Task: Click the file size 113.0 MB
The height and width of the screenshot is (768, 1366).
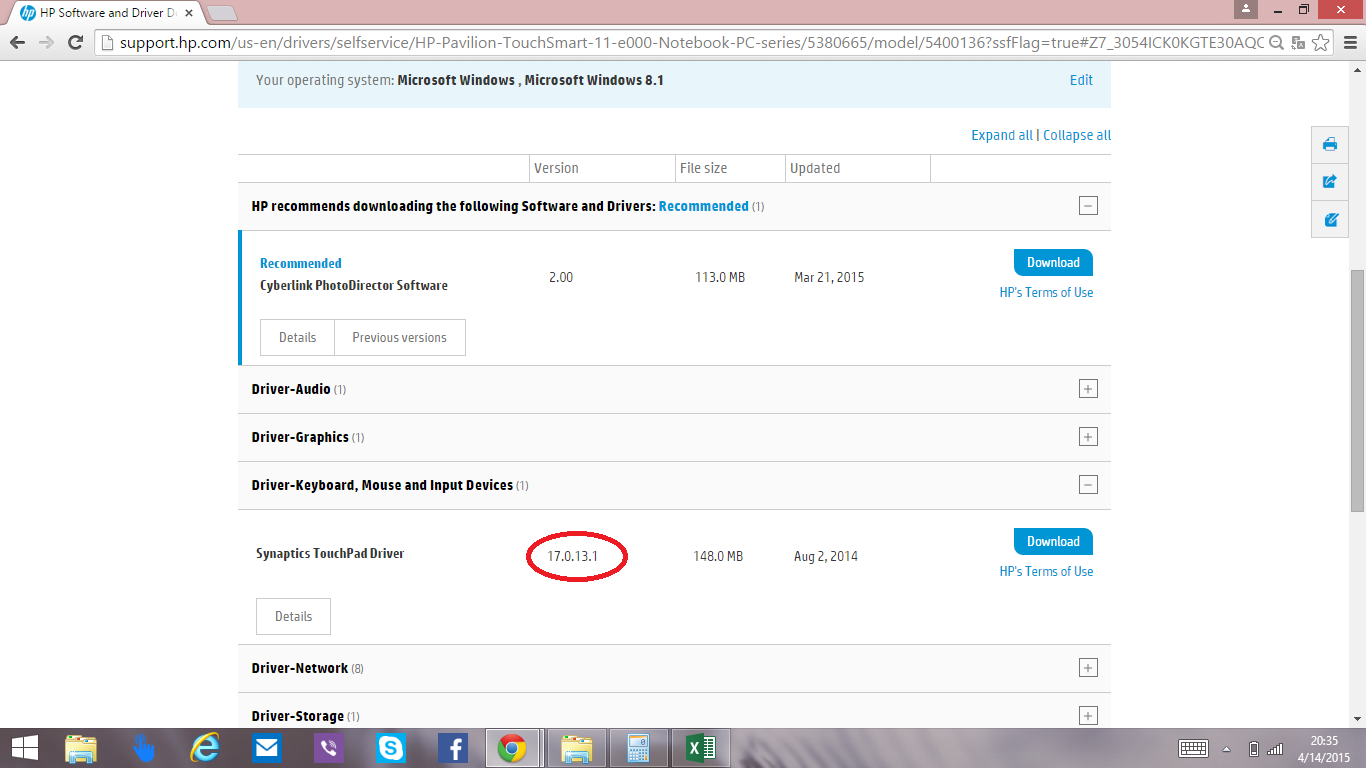Action: coord(720,277)
